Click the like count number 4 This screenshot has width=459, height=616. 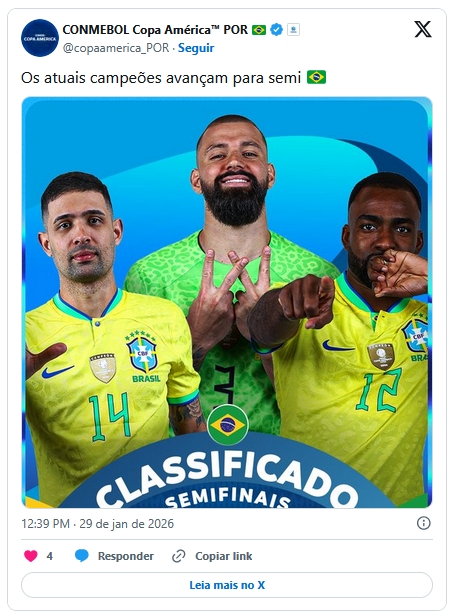coord(50,556)
